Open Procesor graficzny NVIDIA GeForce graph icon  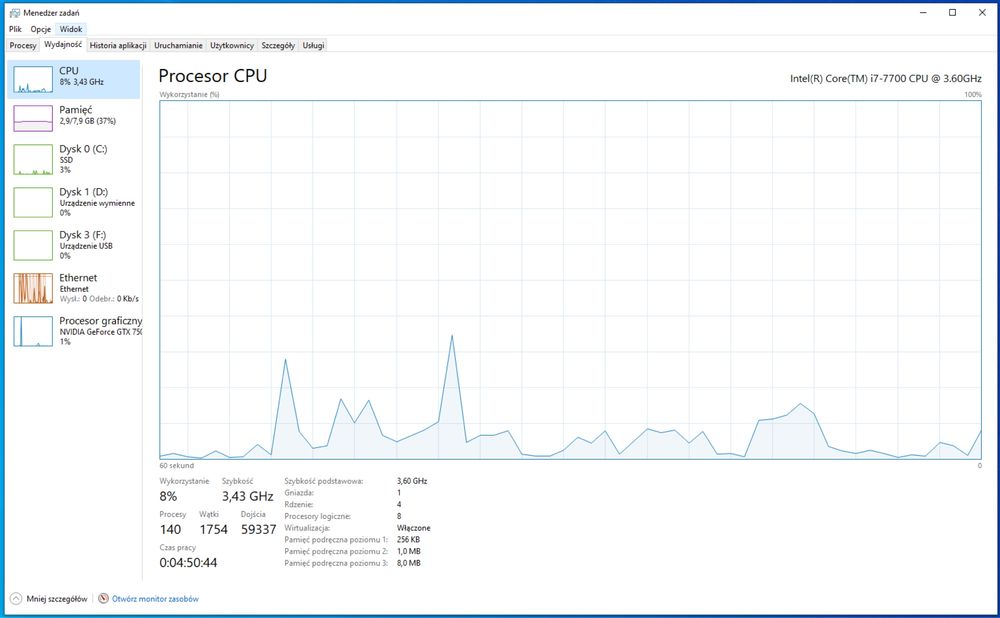tap(33, 331)
